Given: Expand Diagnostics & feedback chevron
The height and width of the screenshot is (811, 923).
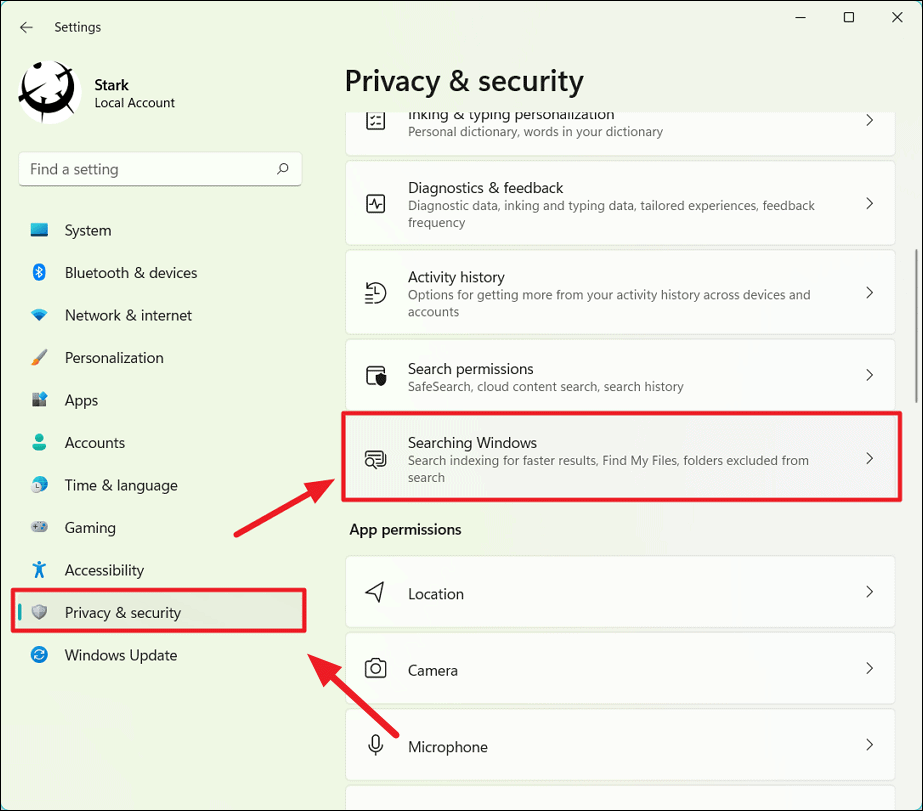Looking at the screenshot, I should (869, 204).
